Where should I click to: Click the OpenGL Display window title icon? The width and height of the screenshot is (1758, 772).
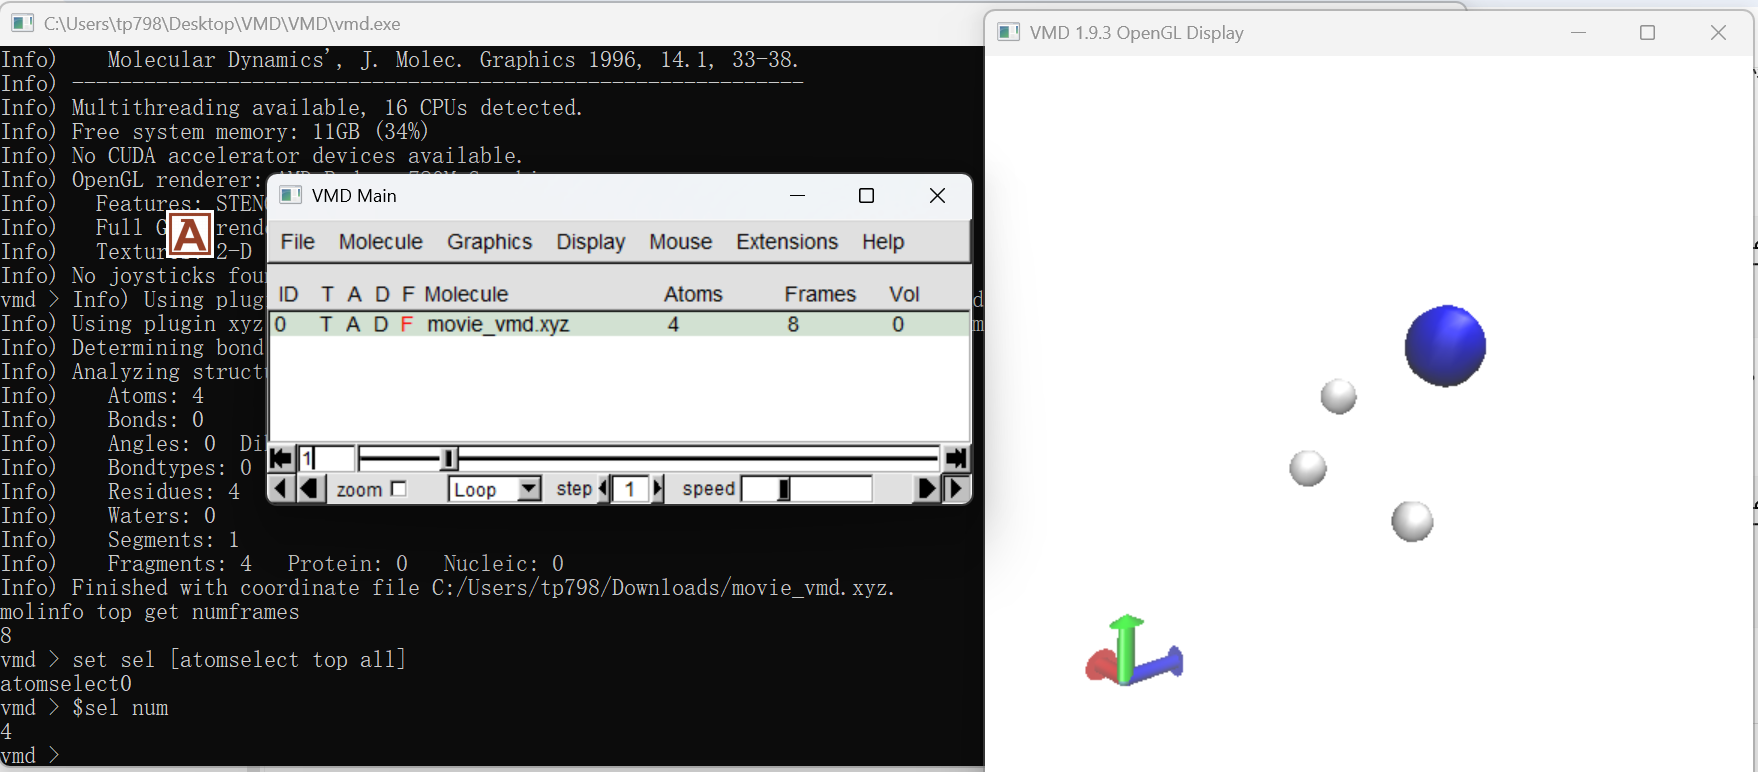(1009, 33)
